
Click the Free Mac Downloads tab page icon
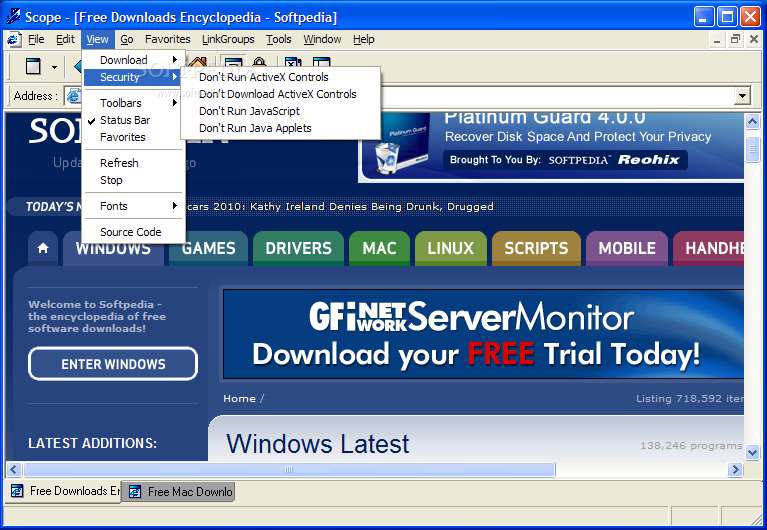pos(135,491)
